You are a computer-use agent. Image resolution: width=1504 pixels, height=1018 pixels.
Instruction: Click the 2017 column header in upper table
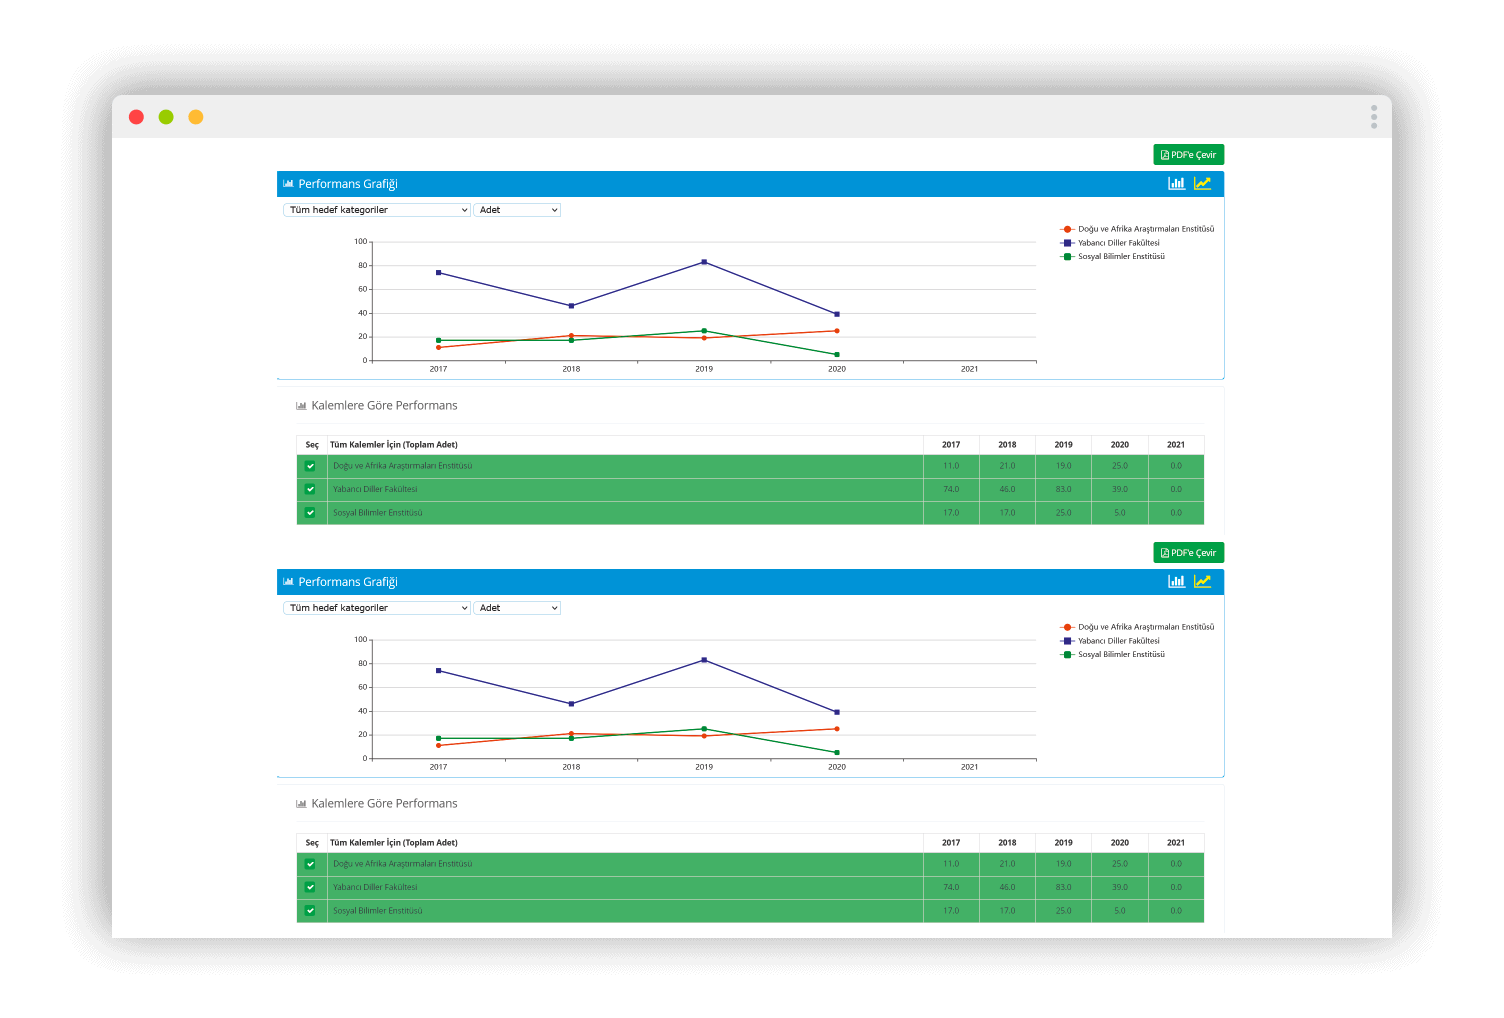951,445
